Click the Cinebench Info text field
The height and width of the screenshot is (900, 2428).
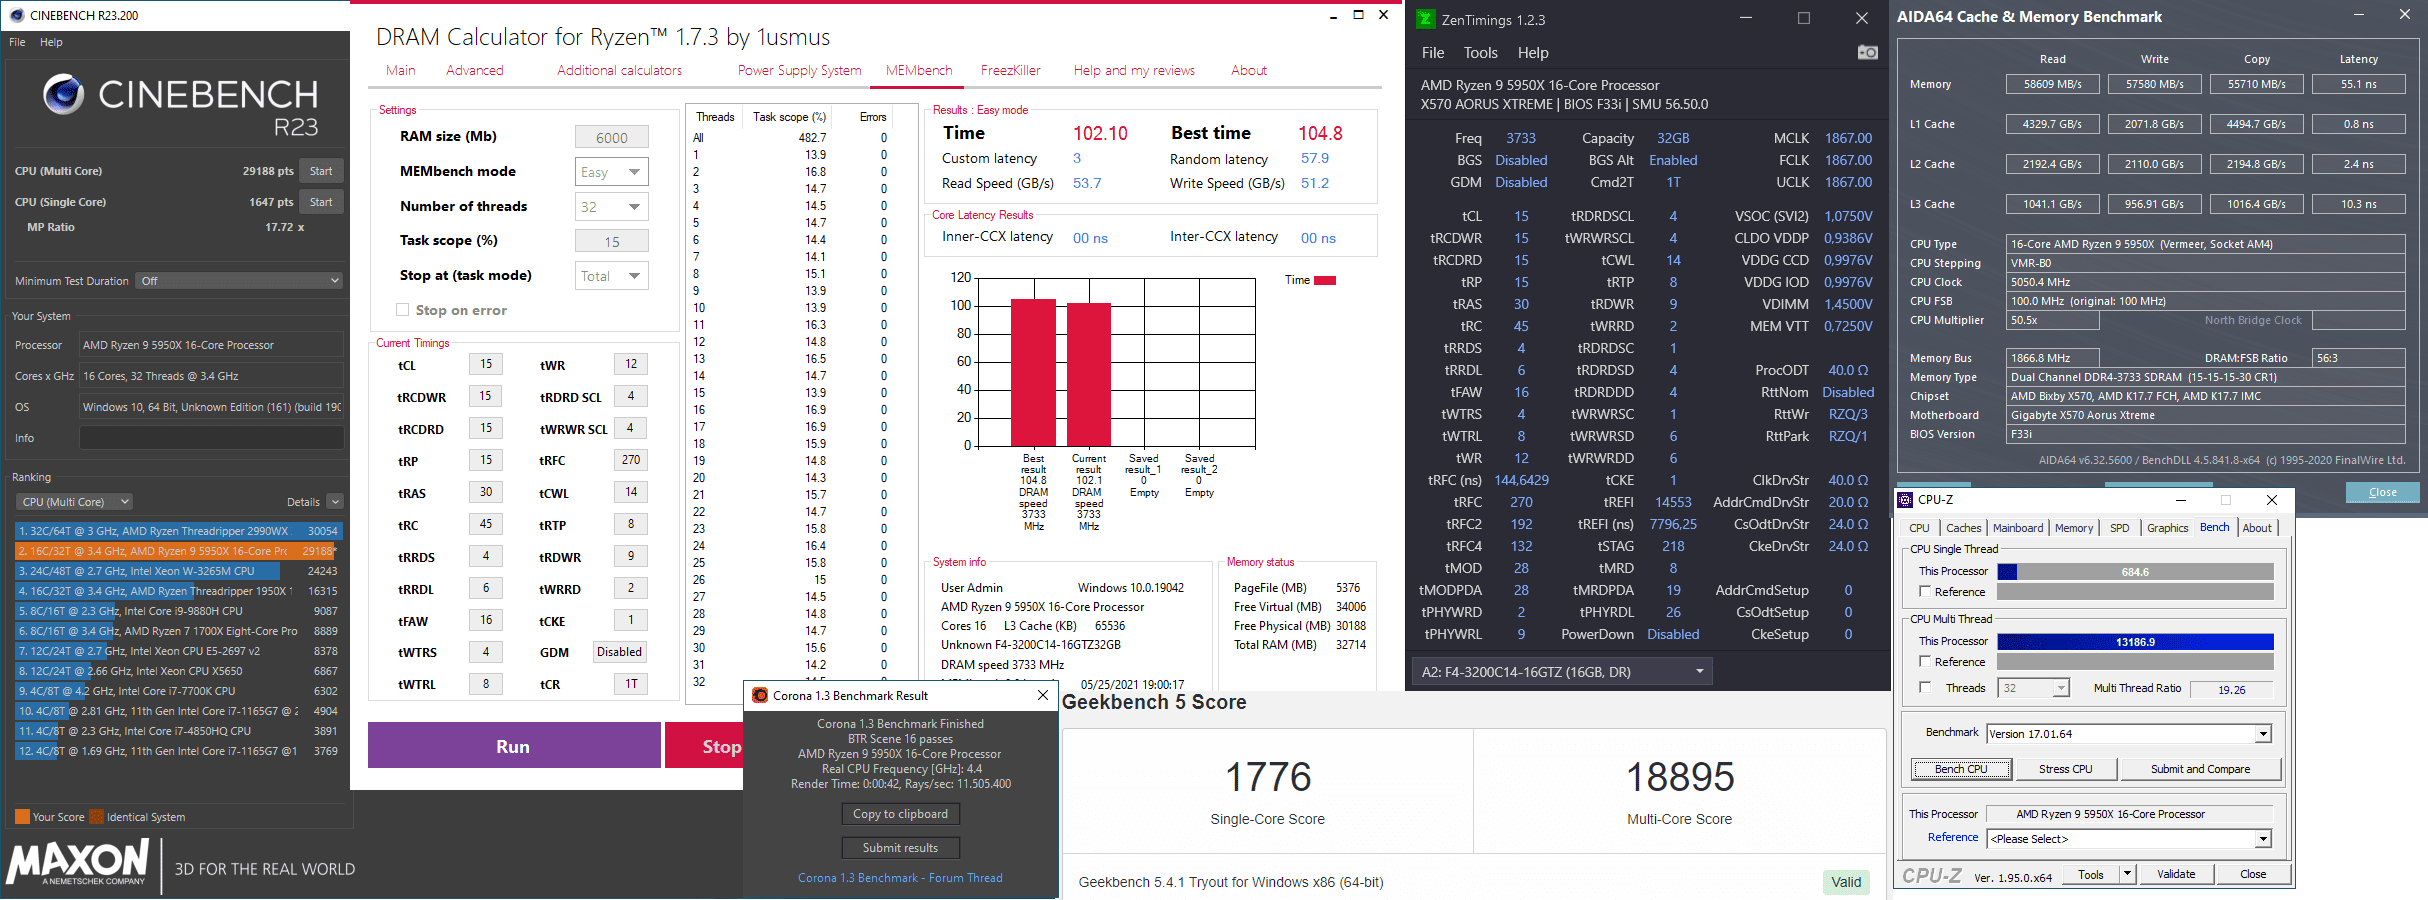[212, 438]
